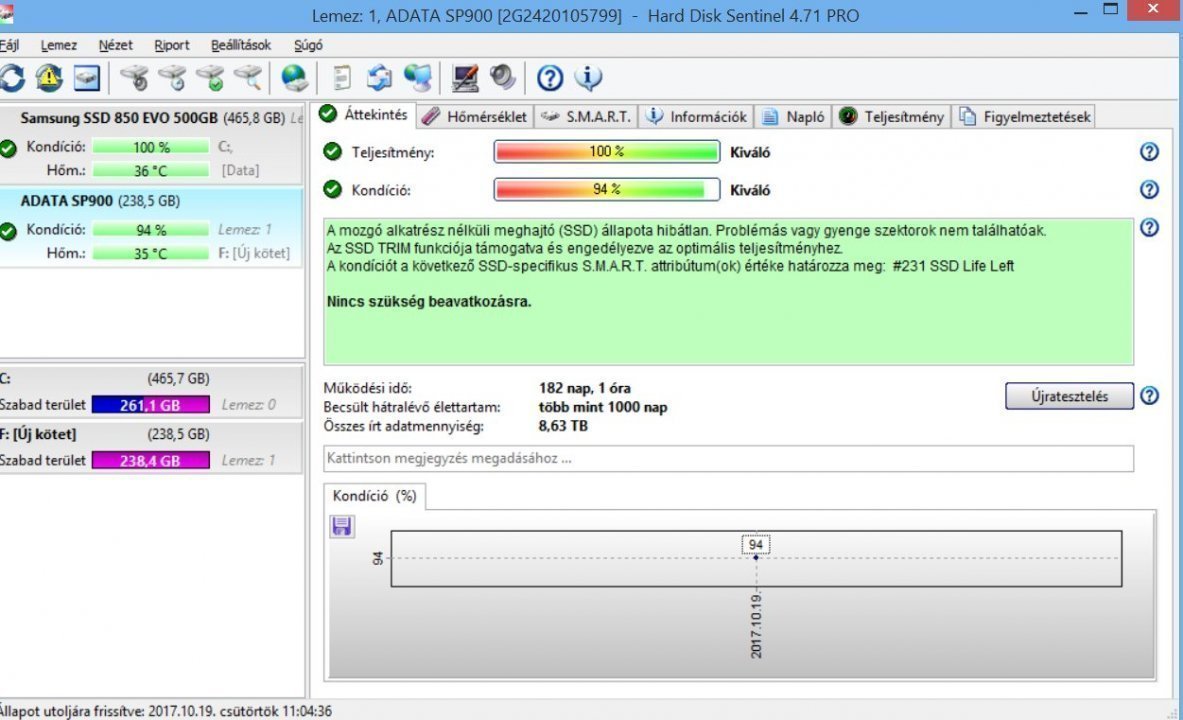The width and height of the screenshot is (1183, 720).
Task: Click the blue question mark toolbar icon
Action: [550, 78]
